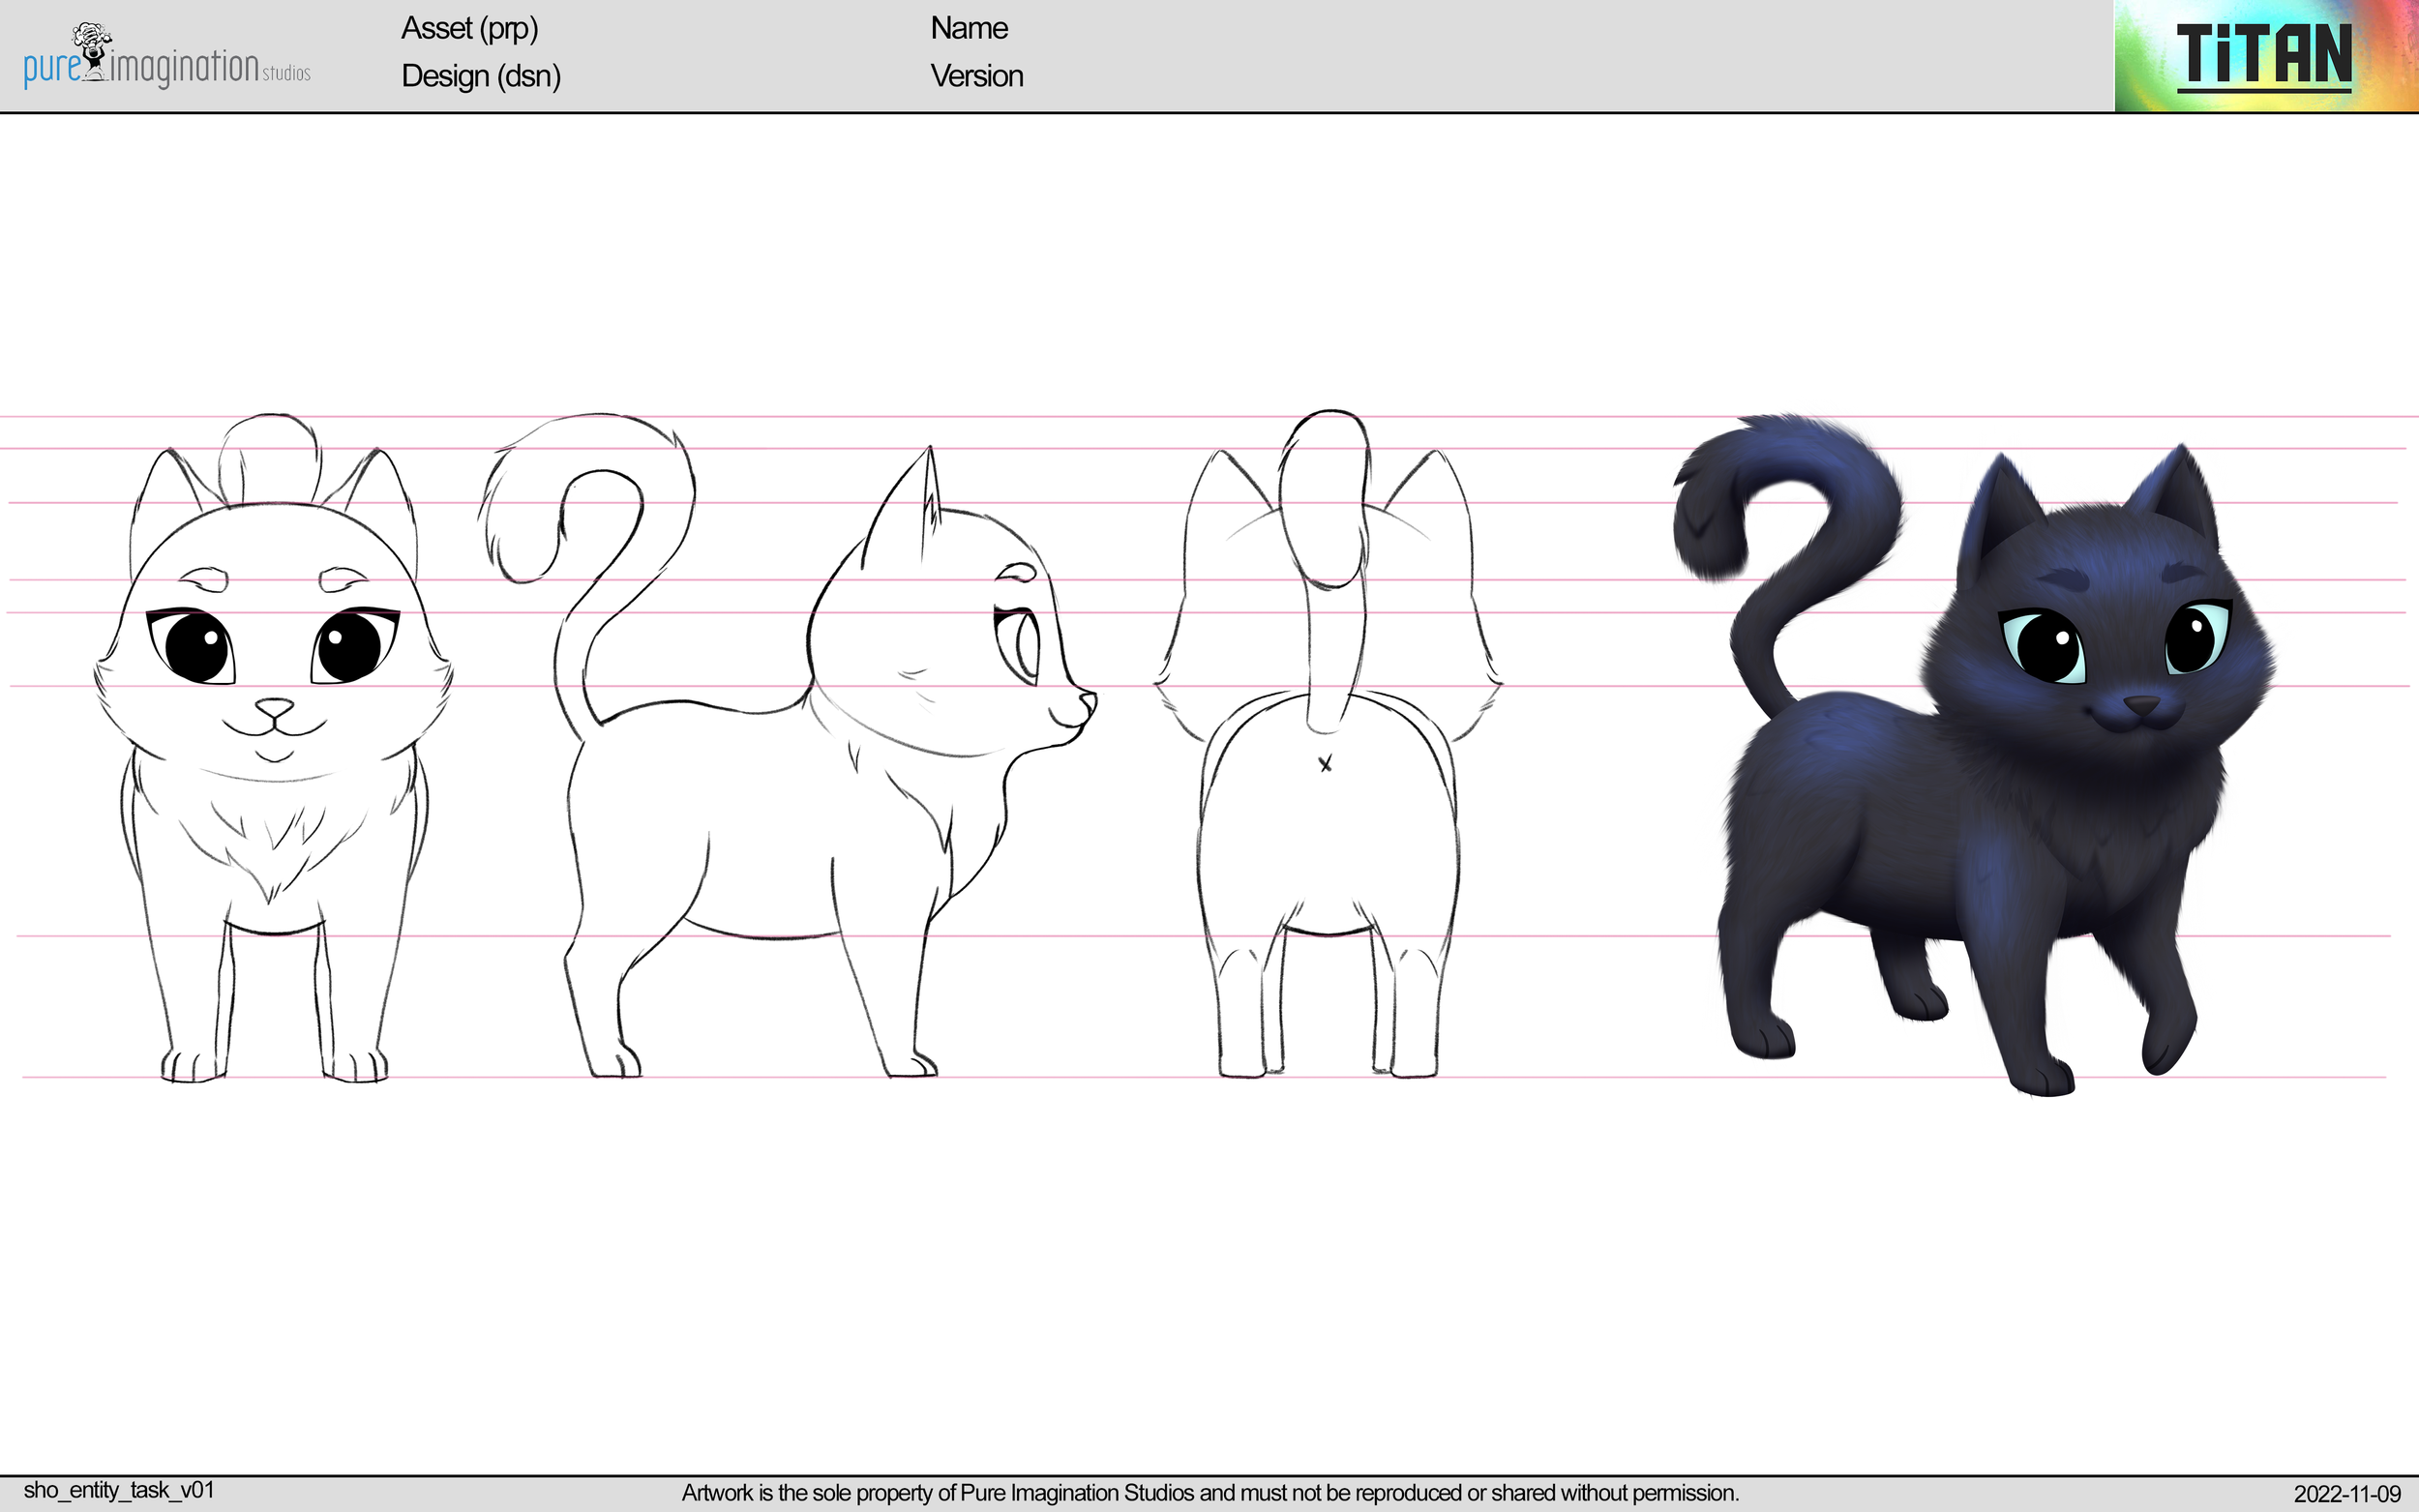Click the front-view cat's nose
Viewport: 2419px width, 1512px height.
274,708
